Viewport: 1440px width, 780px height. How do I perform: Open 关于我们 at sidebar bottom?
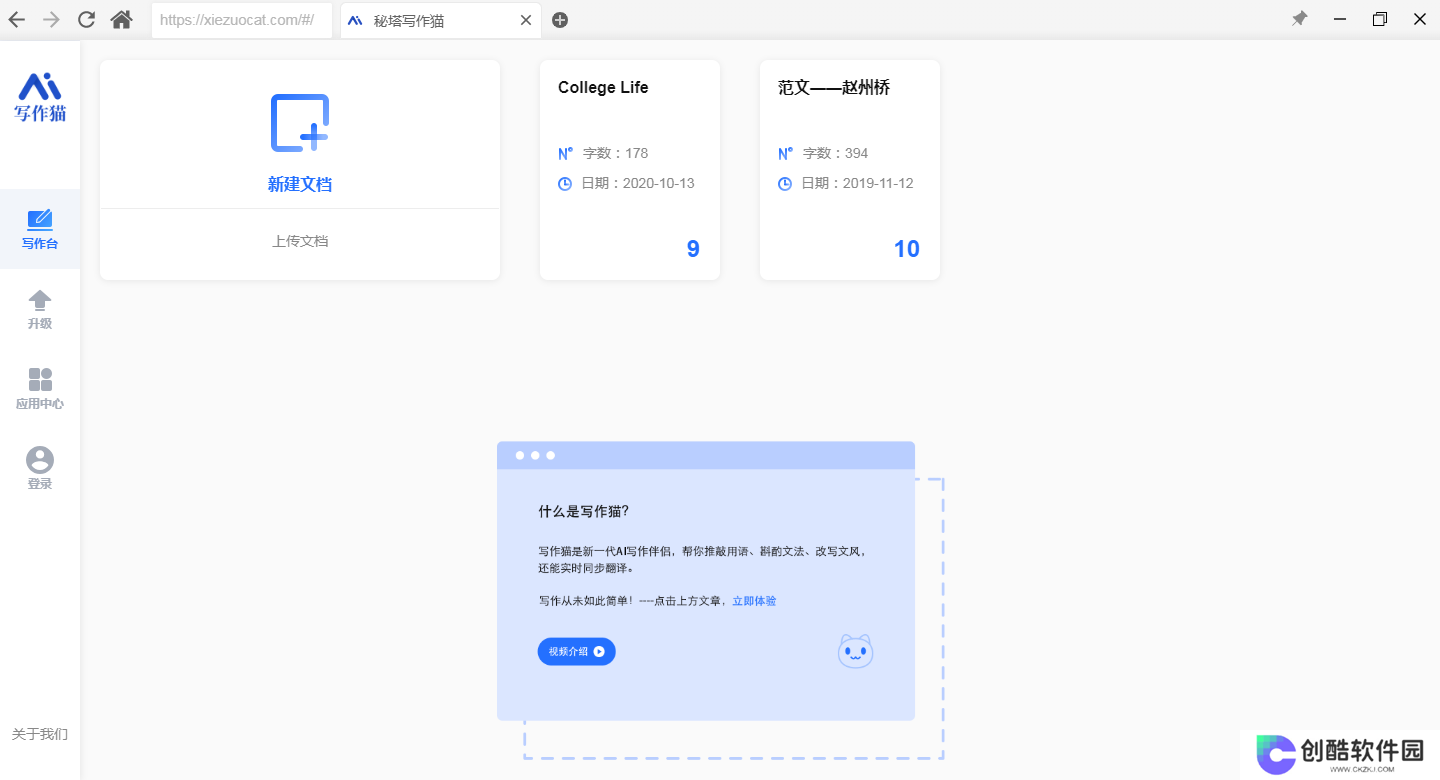click(40, 734)
